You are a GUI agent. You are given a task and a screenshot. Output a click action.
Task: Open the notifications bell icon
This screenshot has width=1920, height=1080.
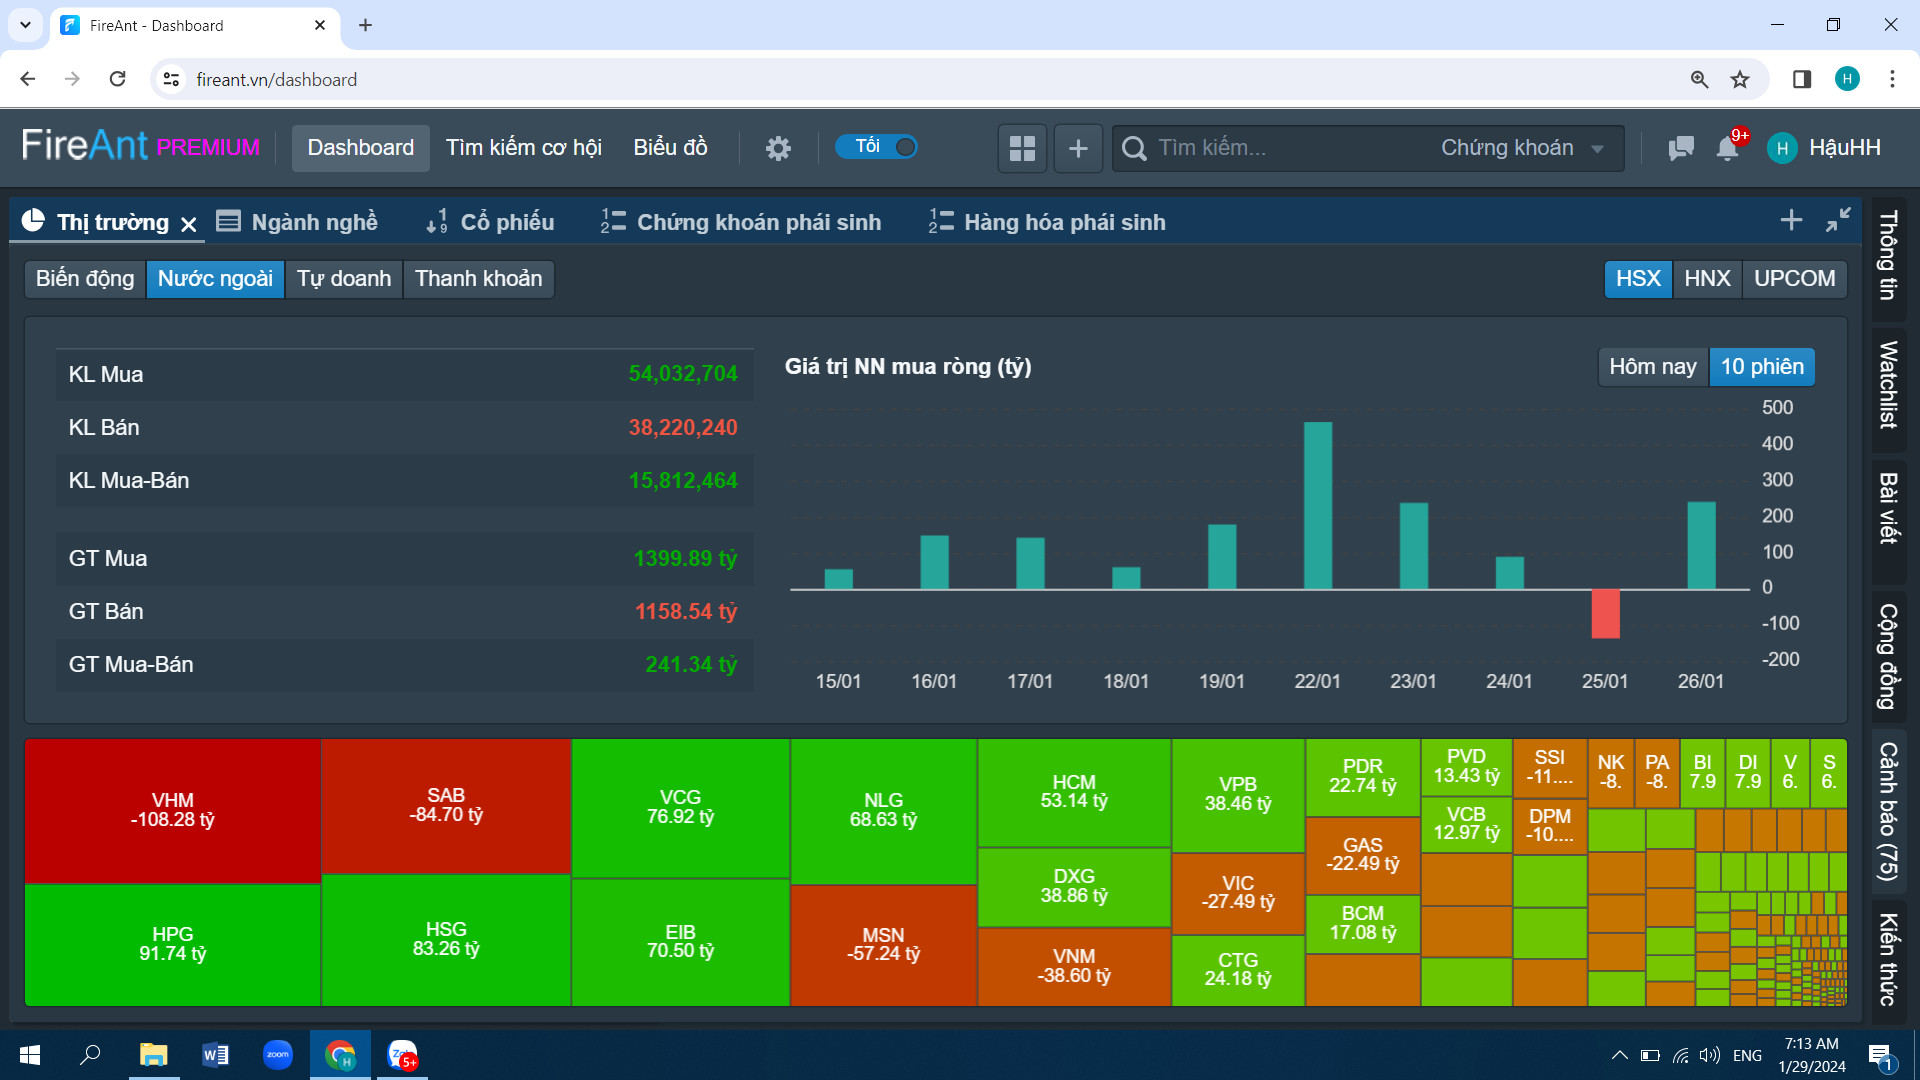1727,148
